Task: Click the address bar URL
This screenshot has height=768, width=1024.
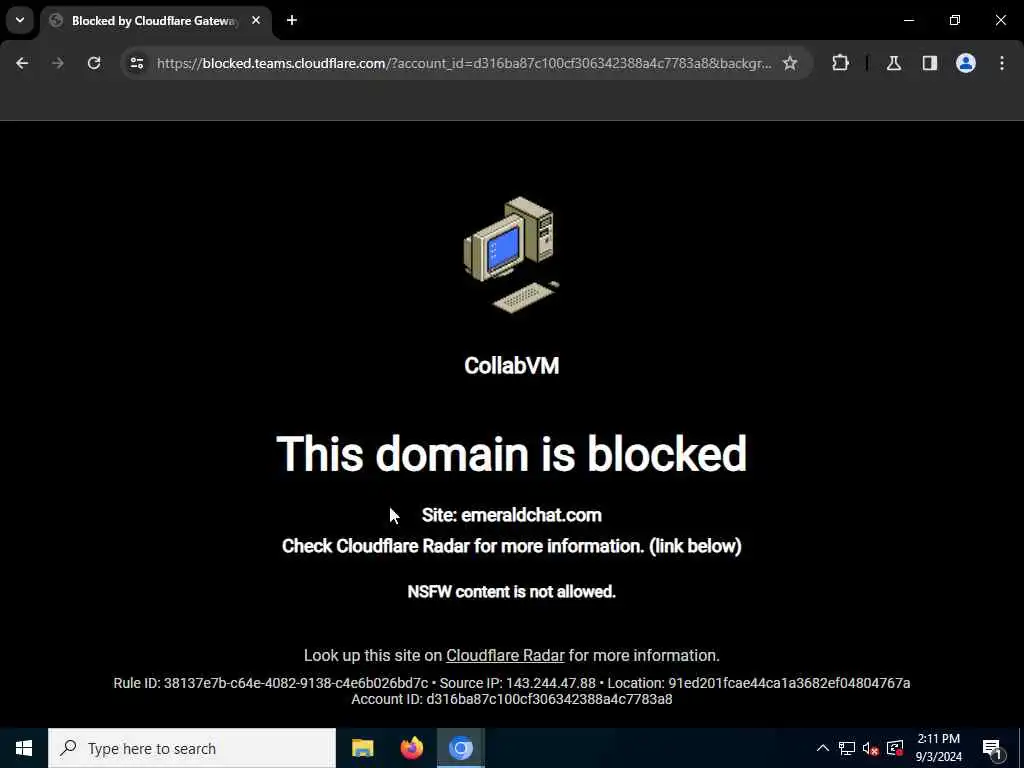Action: [x=464, y=63]
